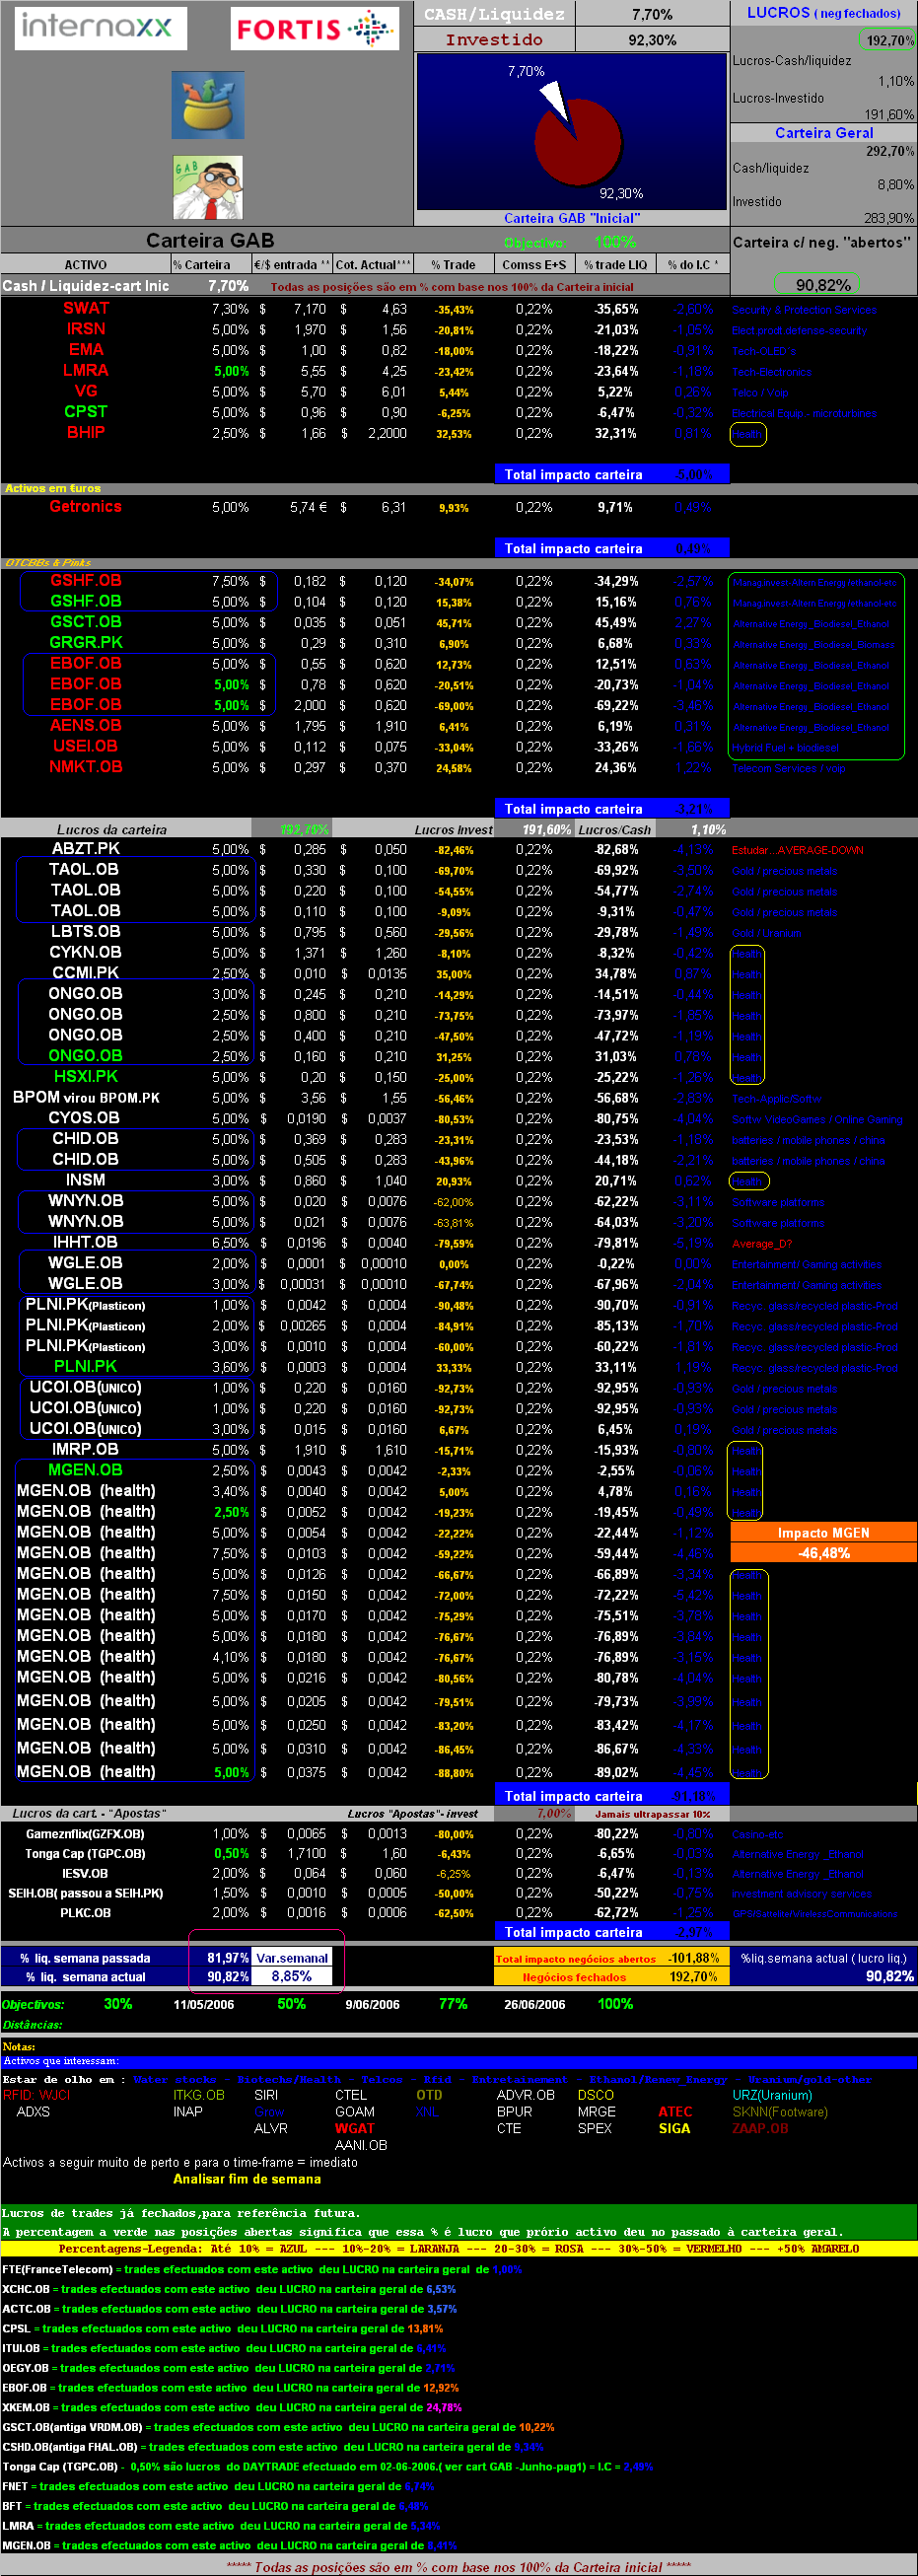The width and height of the screenshot is (918, 2576).
Task: Select the CPST ticker cell
Action: pyautogui.click(x=86, y=412)
